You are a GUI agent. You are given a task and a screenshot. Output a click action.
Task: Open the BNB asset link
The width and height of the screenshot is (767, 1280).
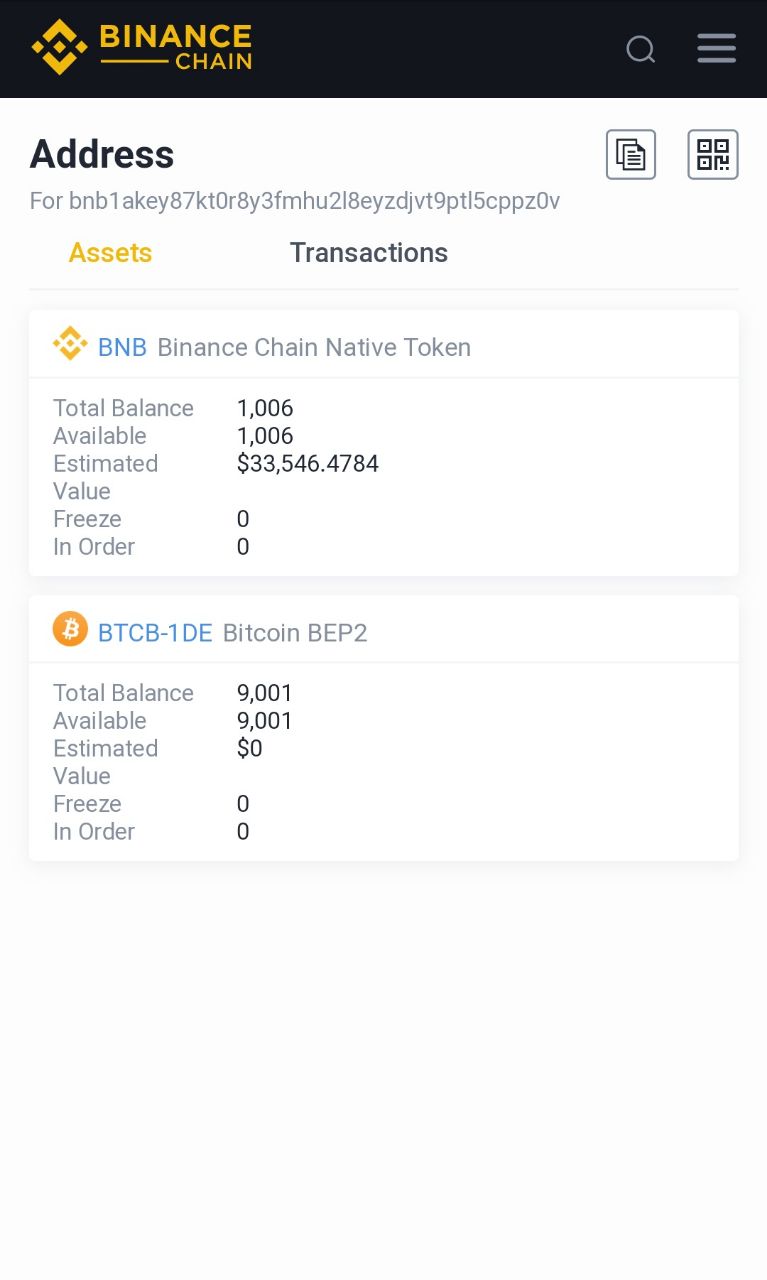[122, 348]
